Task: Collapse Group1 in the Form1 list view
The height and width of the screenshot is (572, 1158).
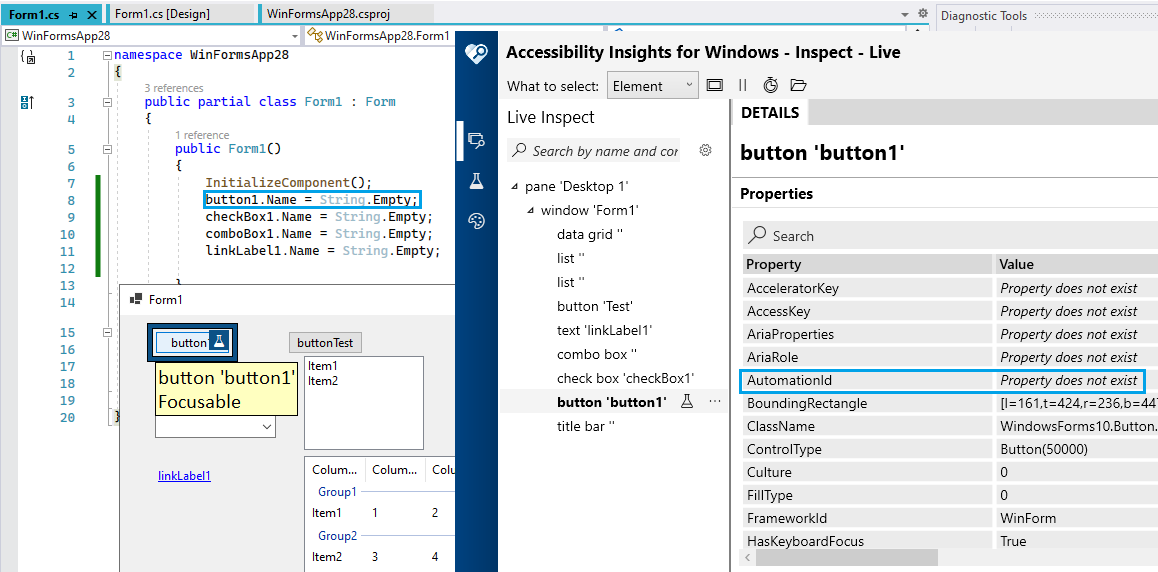Action: [338, 491]
